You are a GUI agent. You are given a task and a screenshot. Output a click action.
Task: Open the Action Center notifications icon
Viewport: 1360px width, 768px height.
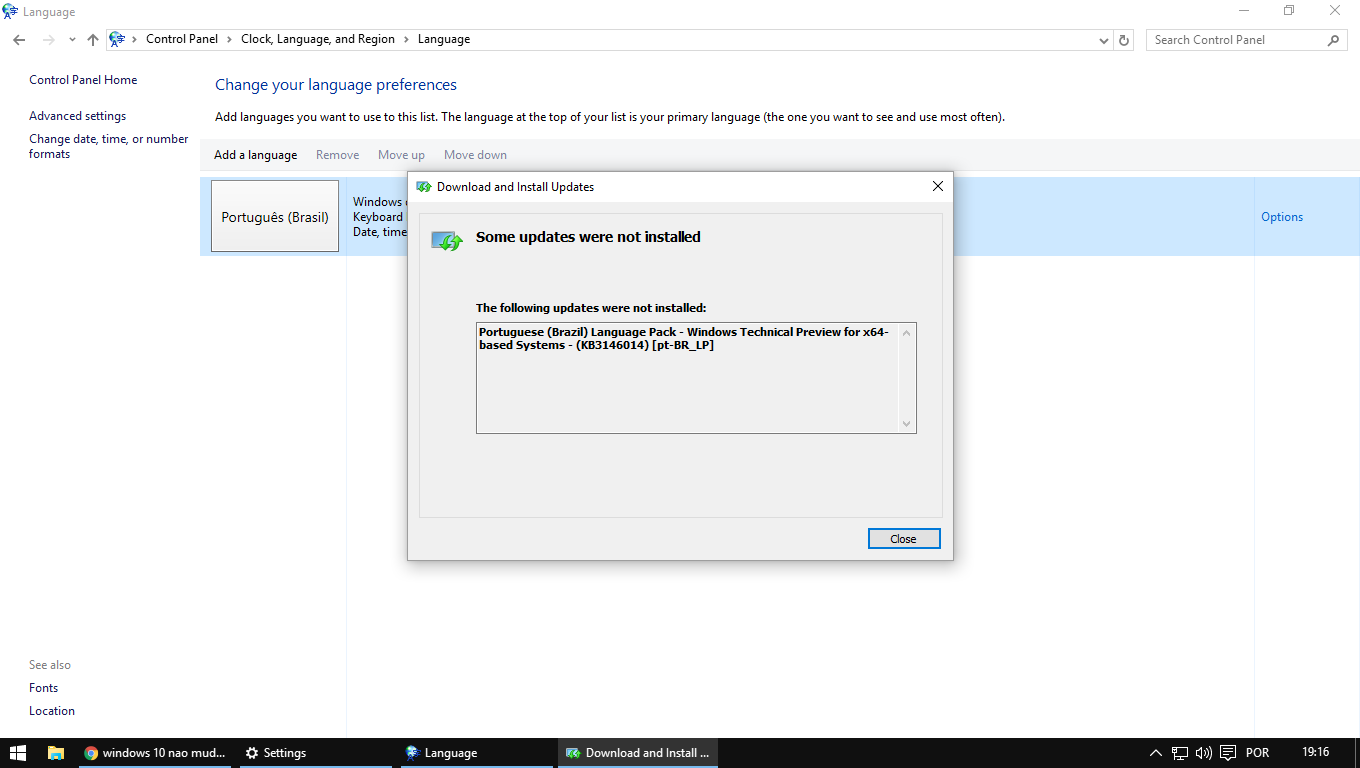pos(1227,753)
